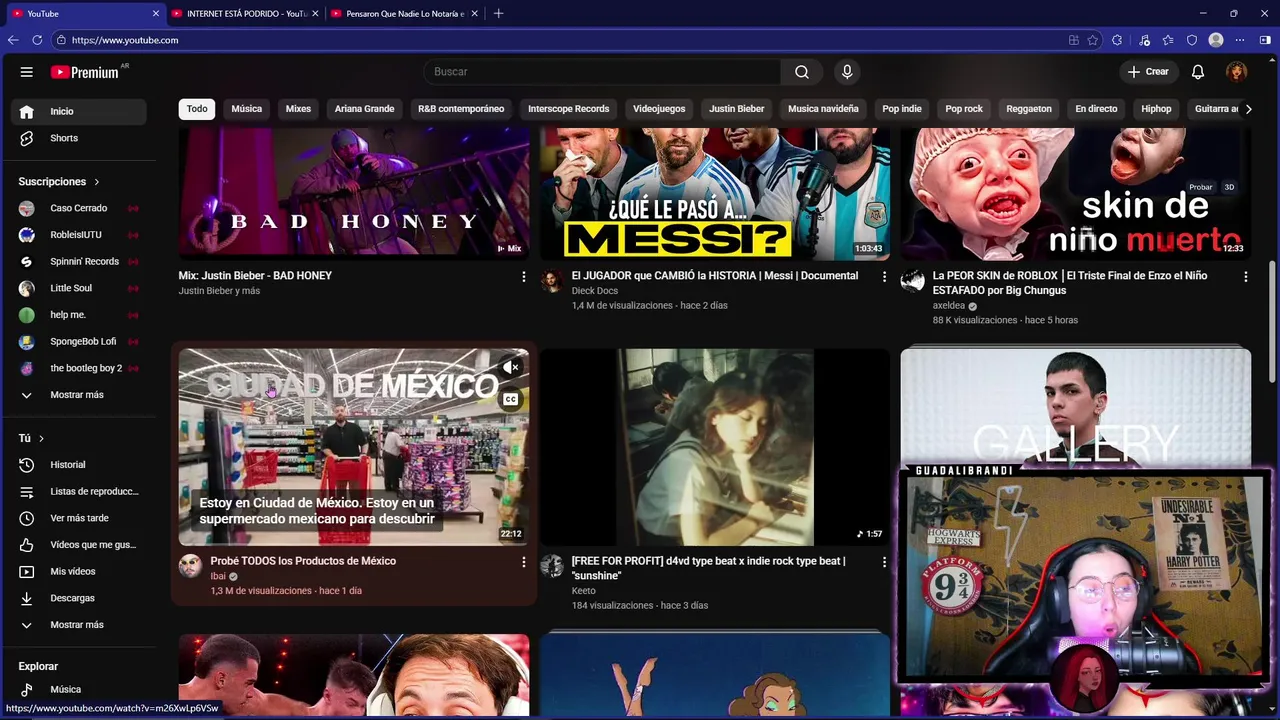Expand Mostrar más under Descargas

(78, 625)
